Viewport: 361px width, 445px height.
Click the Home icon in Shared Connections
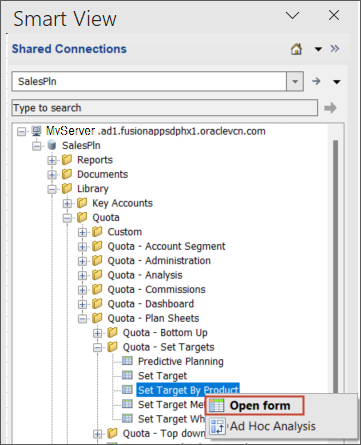[x=296, y=49]
